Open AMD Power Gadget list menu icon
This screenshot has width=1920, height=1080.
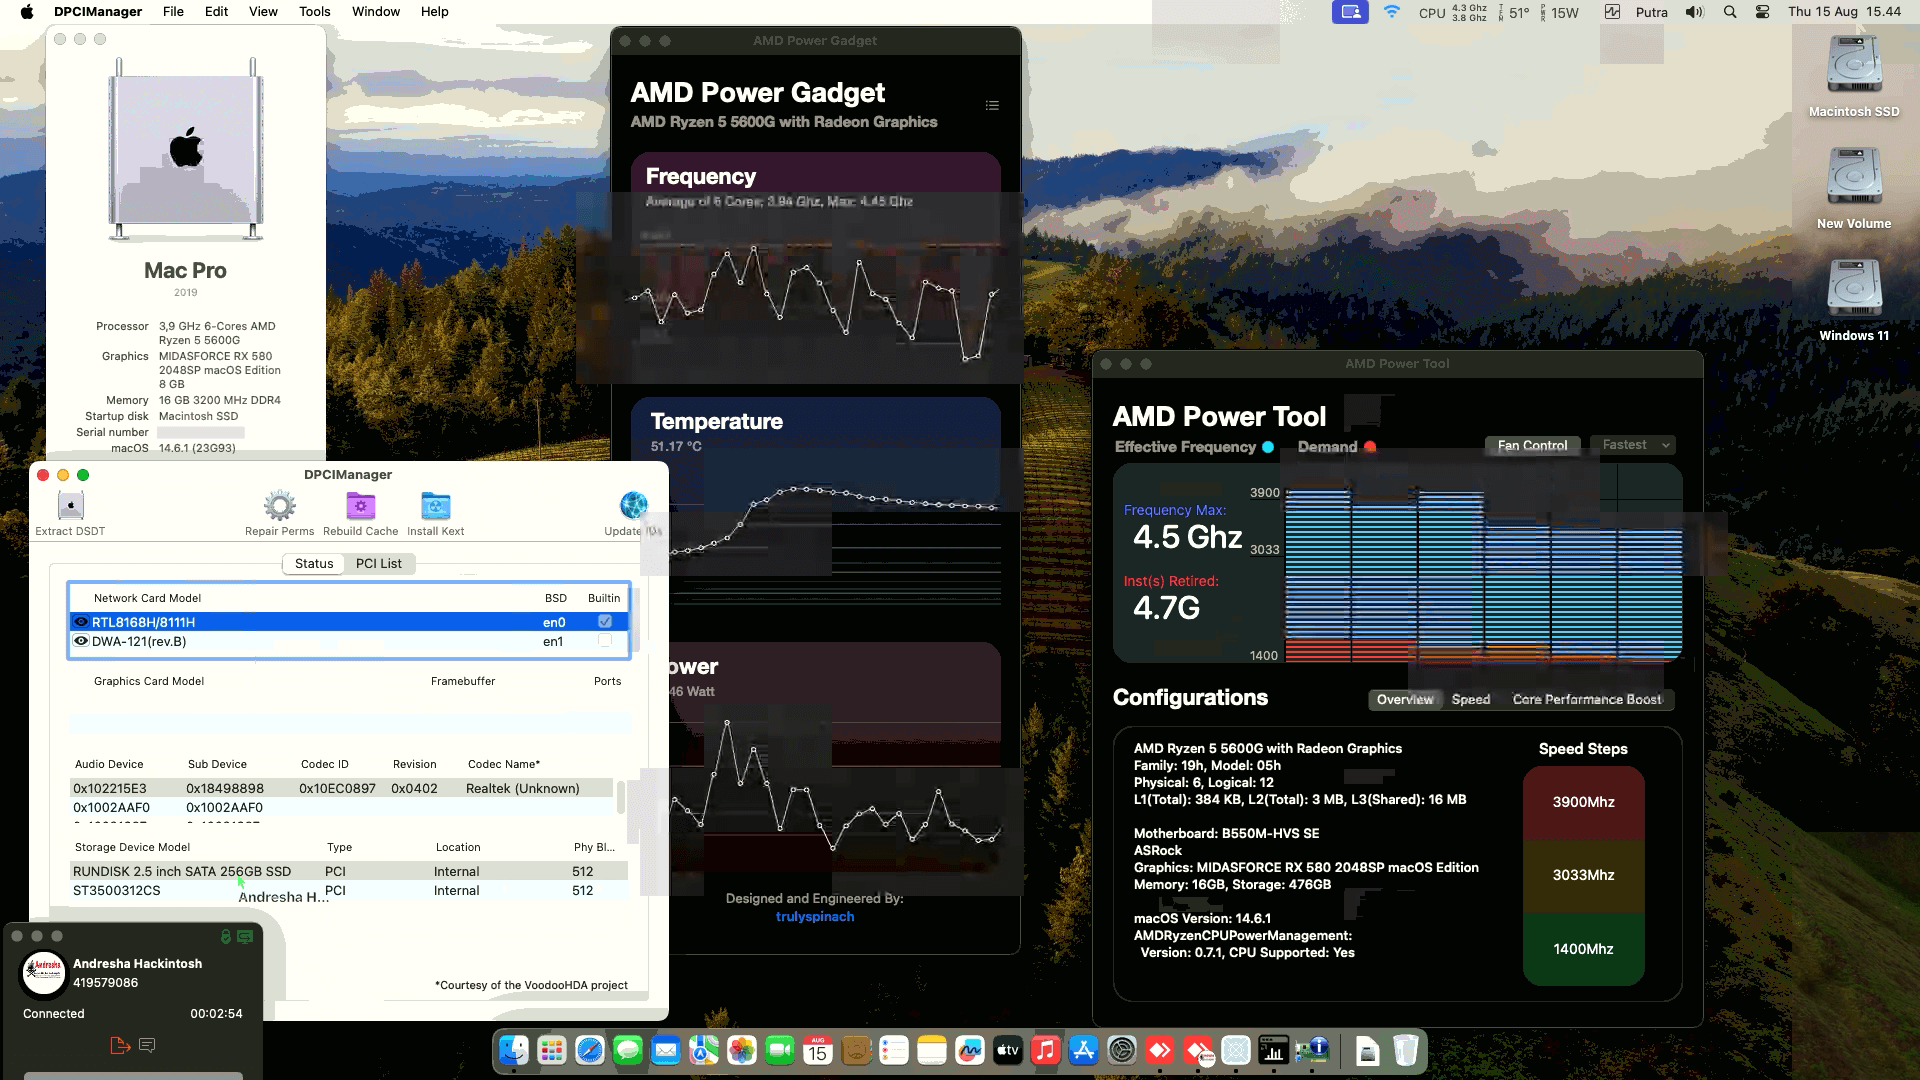[992, 105]
